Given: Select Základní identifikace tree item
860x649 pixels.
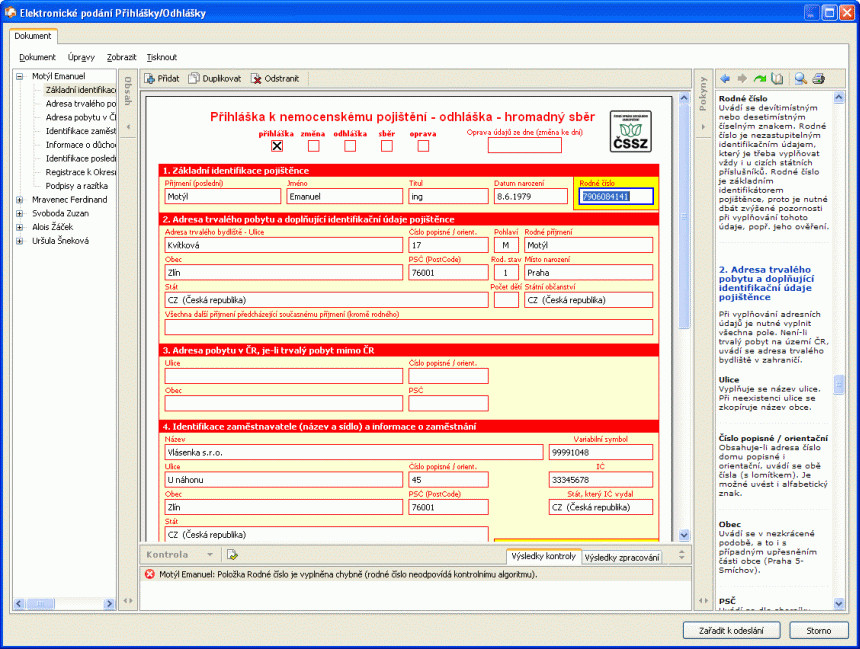Looking at the screenshot, I should point(81,90).
